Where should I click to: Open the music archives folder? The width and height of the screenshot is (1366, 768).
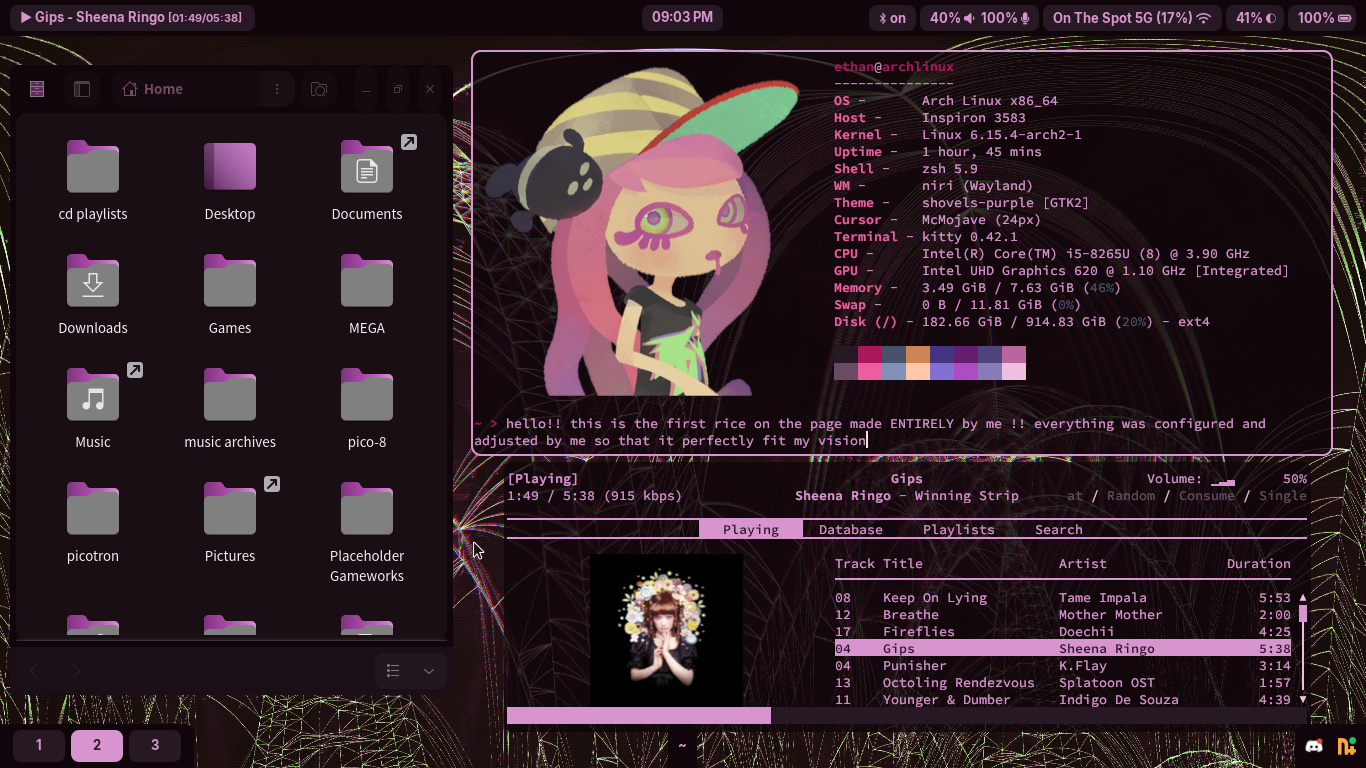pyautogui.click(x=230, y=409)
